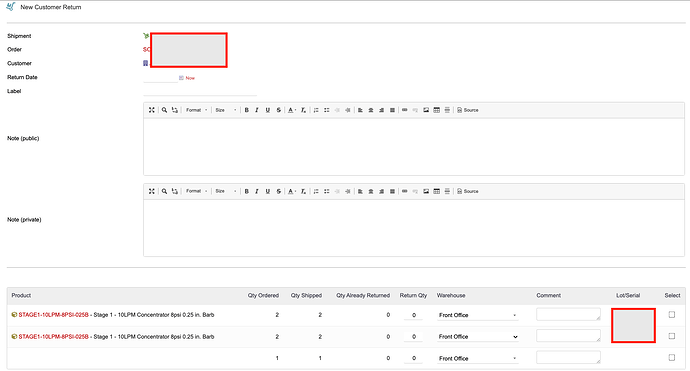Open text color menu in public note

[x=292, y=110]
